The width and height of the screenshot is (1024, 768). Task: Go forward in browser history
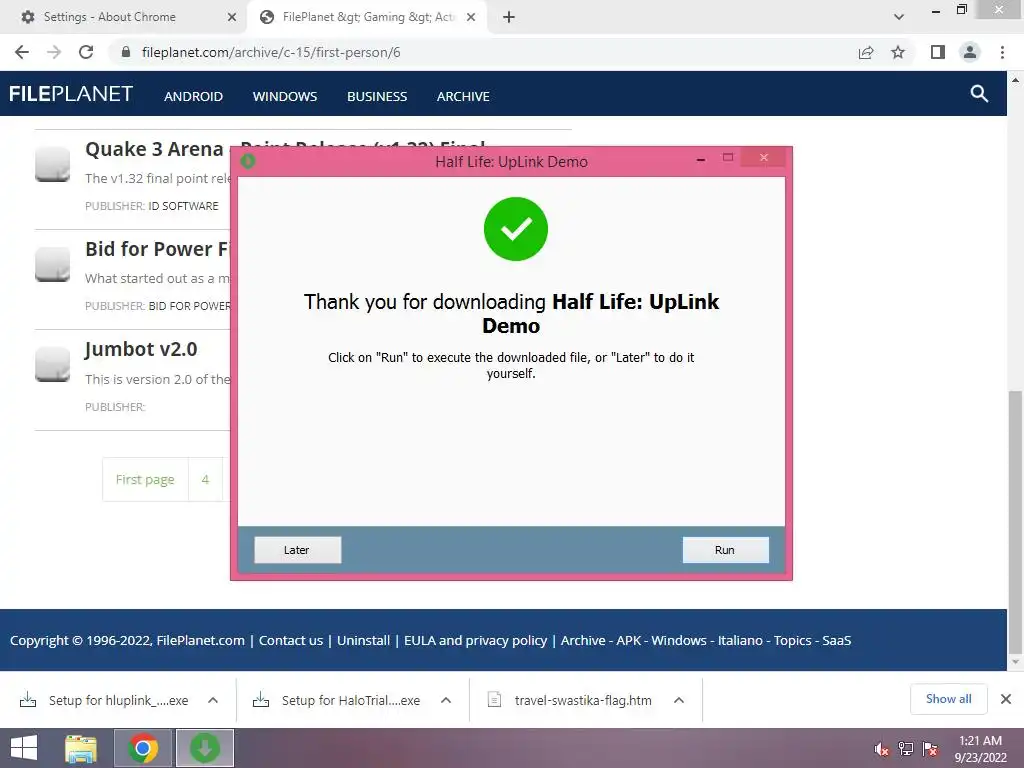54,52
